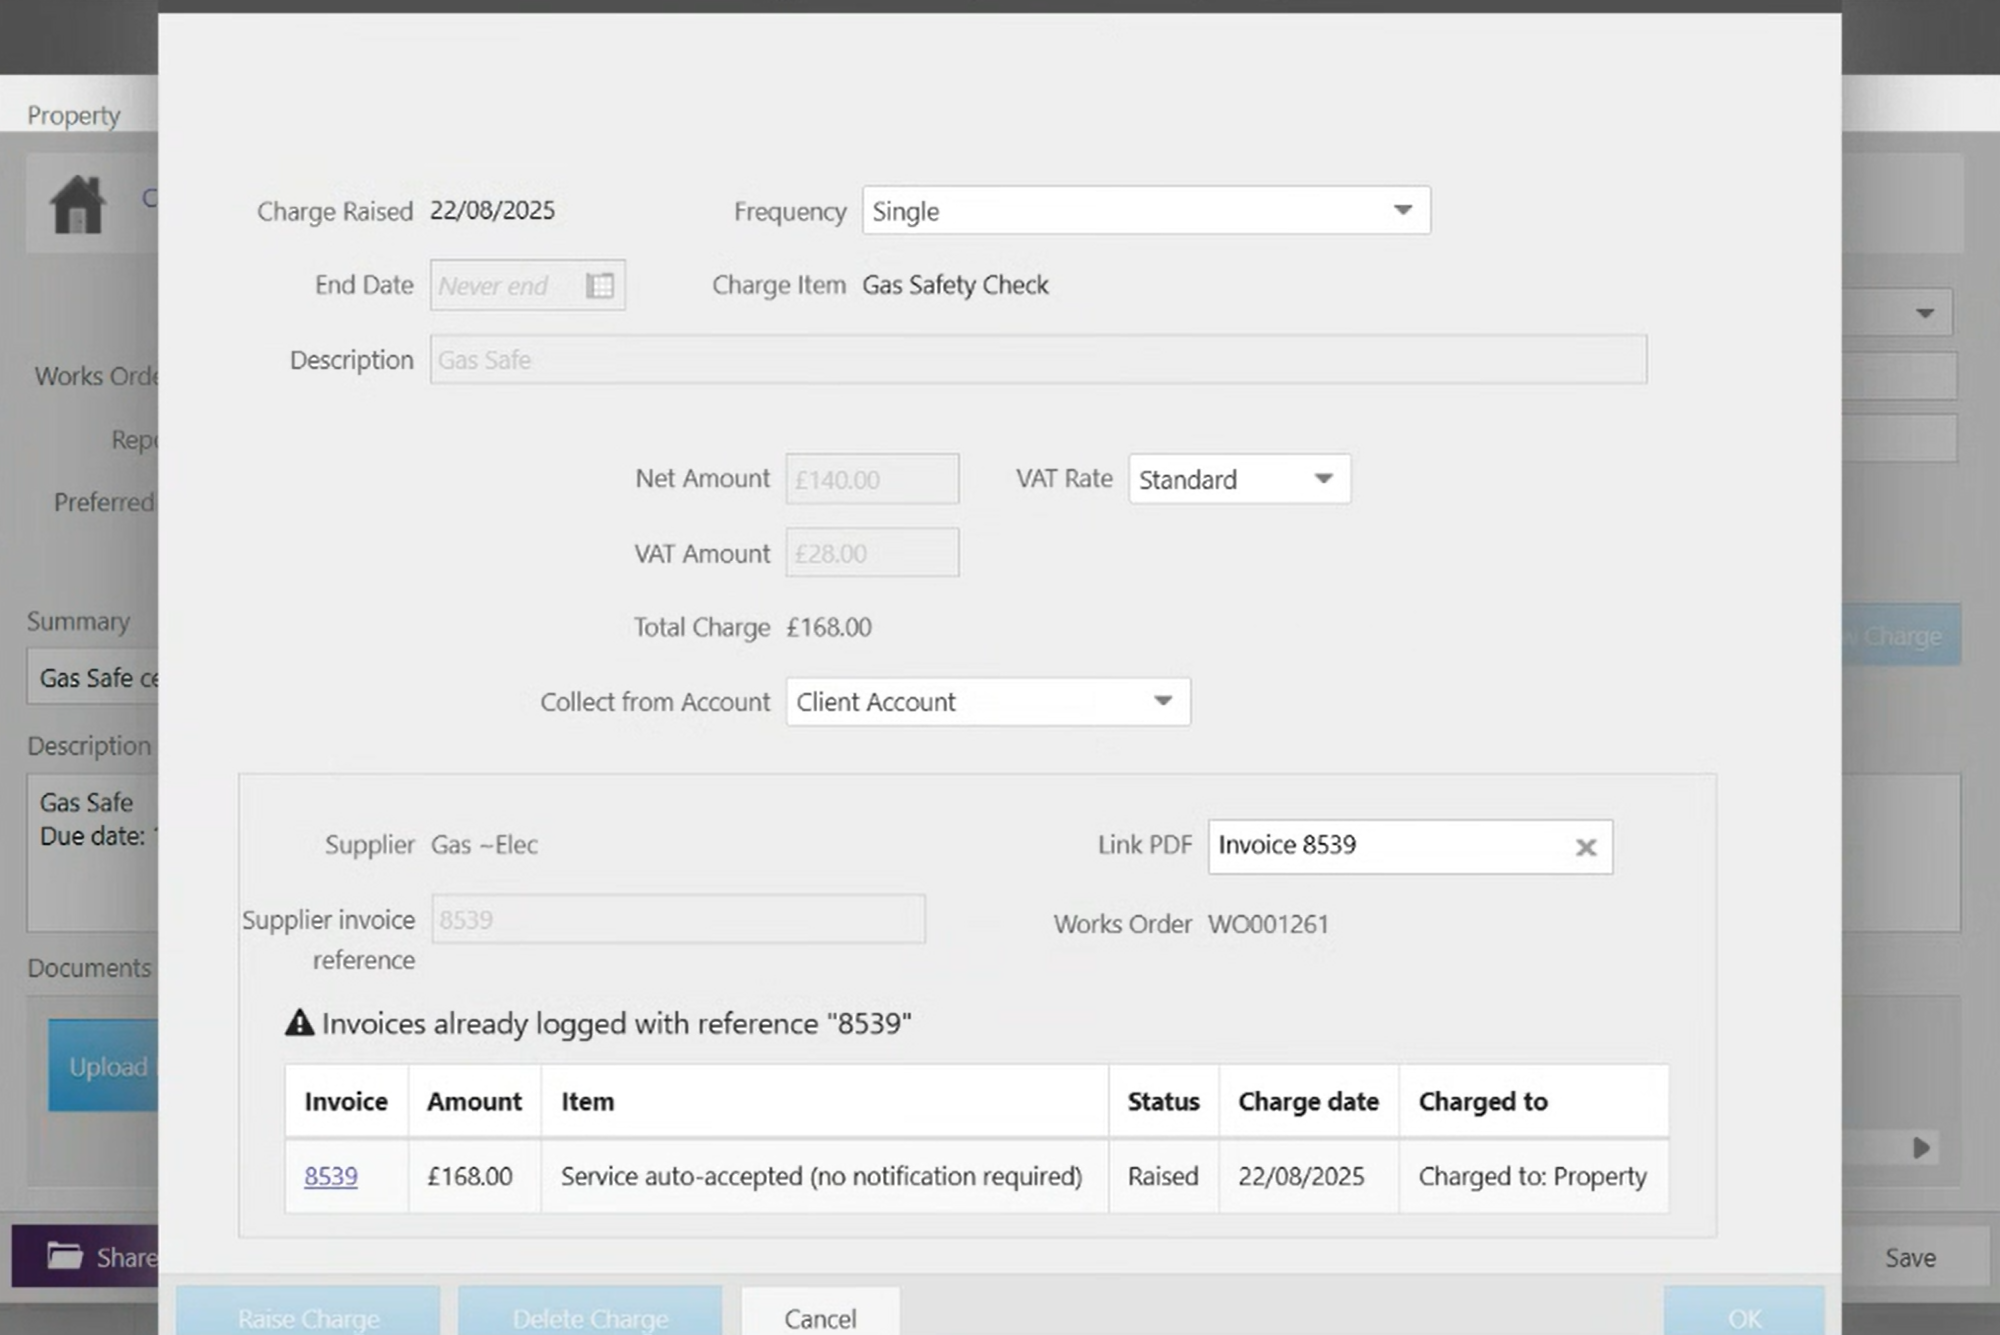The width and height of the screenshot is (2000, 1335).
Task: Click Save in the Property window
Action: (1910, 1258)
